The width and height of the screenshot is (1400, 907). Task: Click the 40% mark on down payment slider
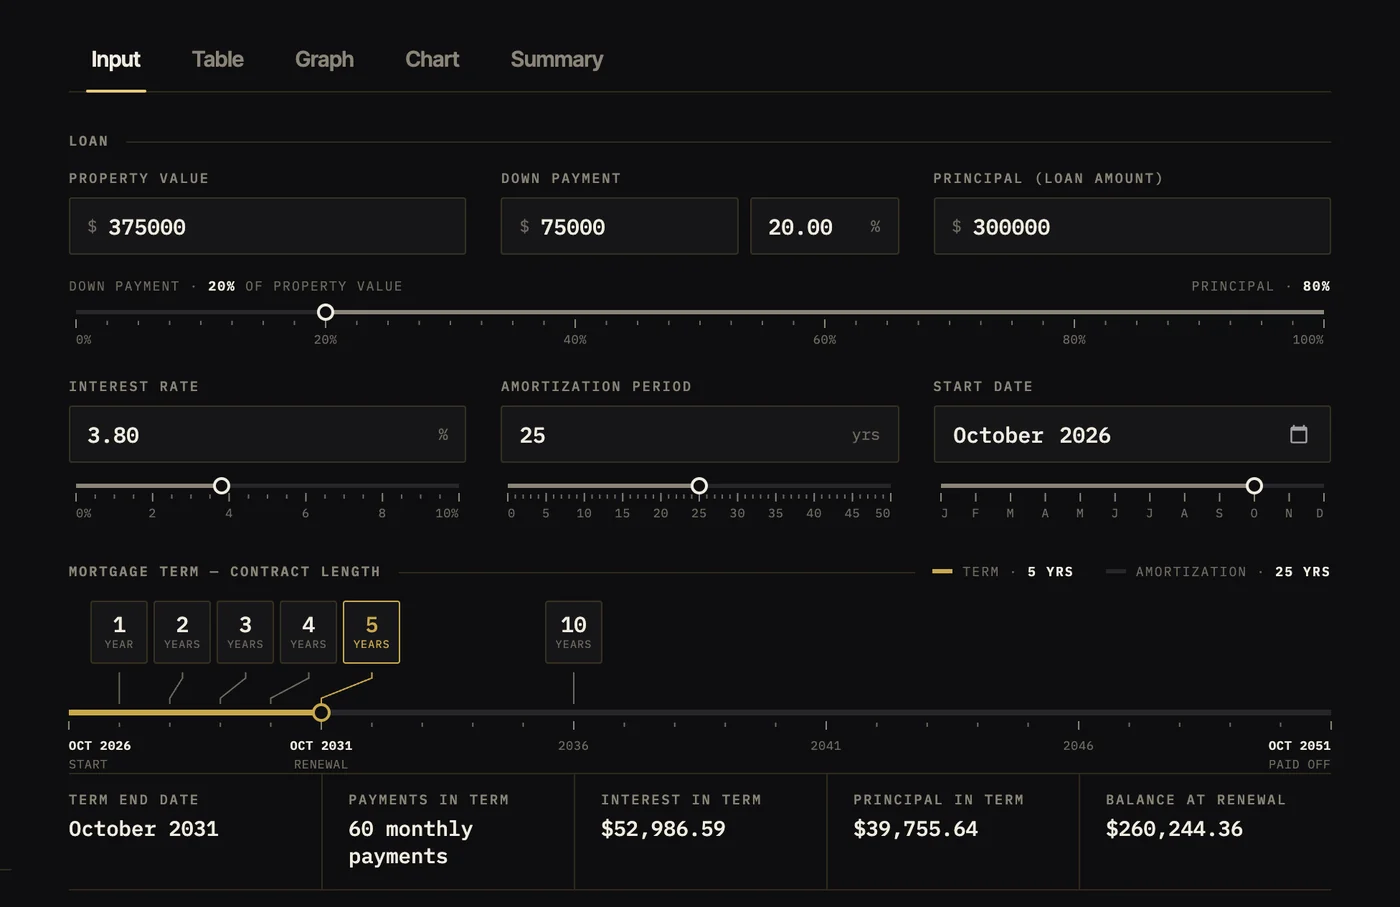coord(575,340)
